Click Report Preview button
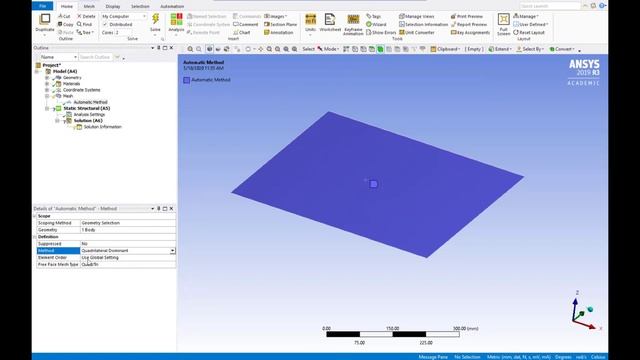640x360 pixels. 469,24
